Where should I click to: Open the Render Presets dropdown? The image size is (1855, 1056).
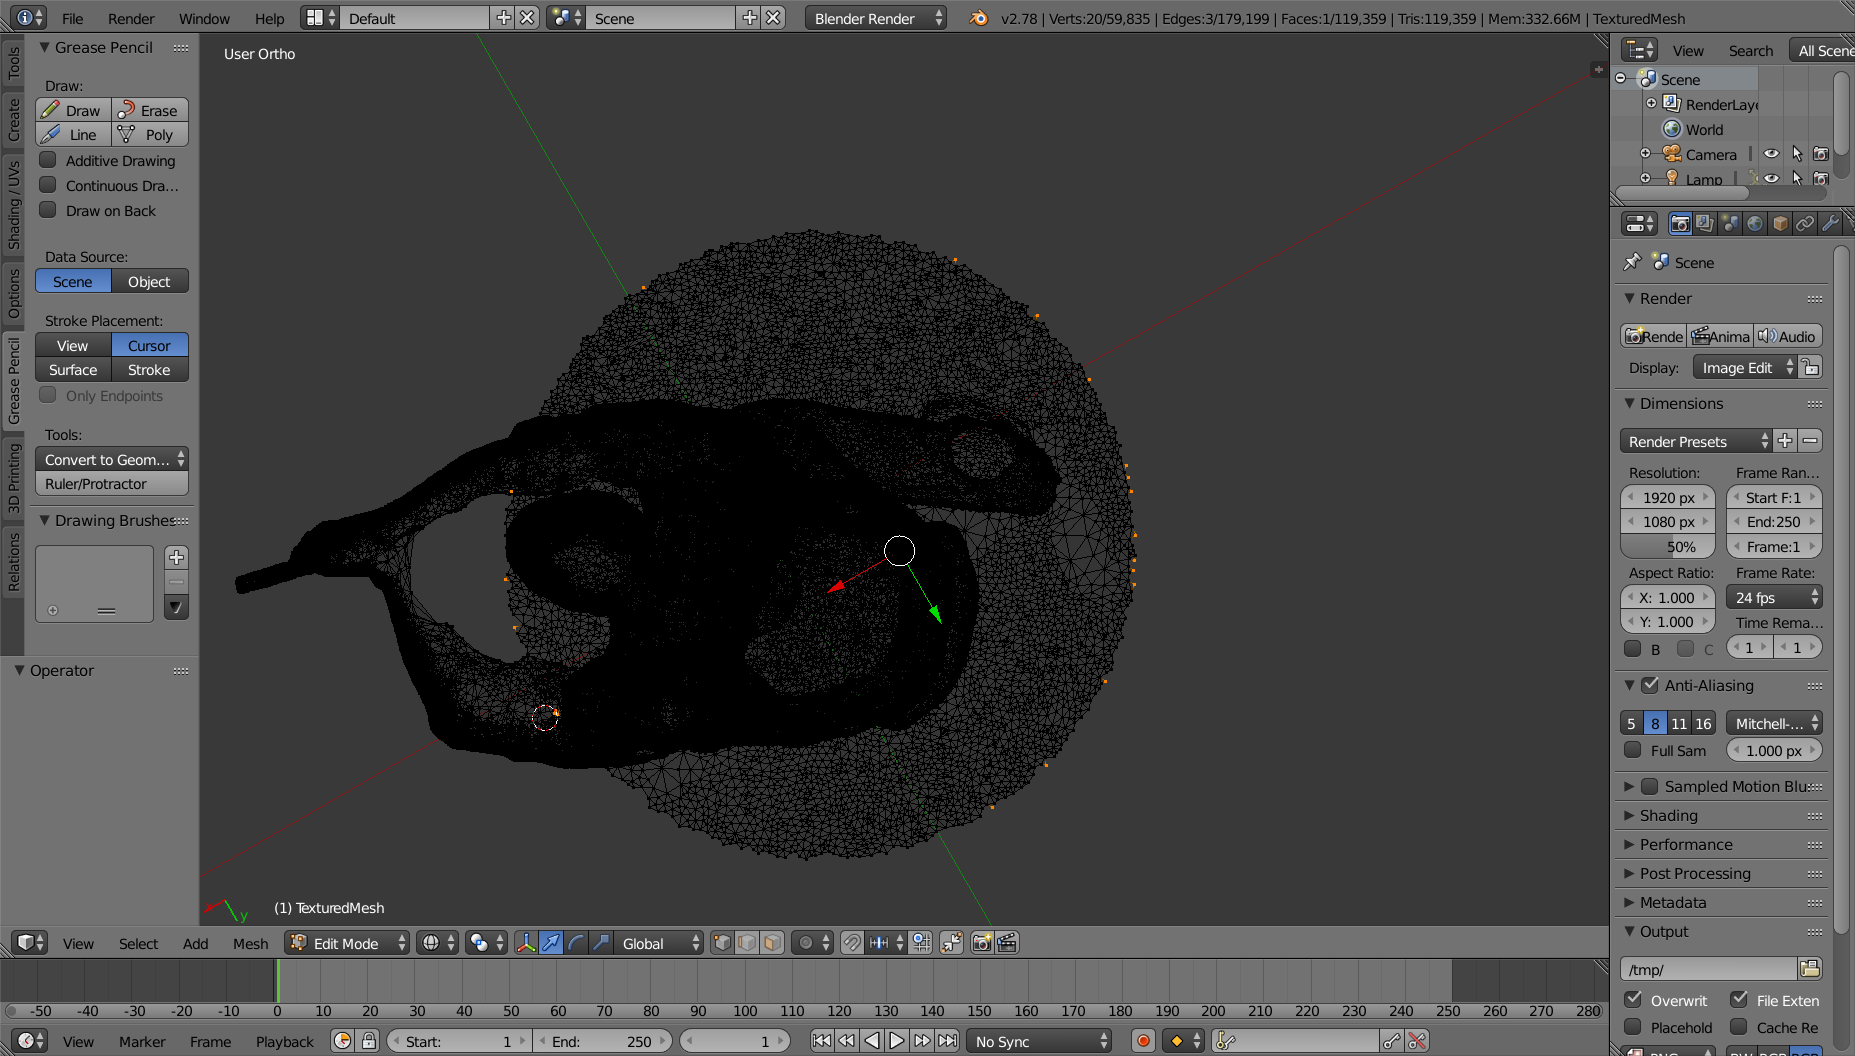[1696, 441]
